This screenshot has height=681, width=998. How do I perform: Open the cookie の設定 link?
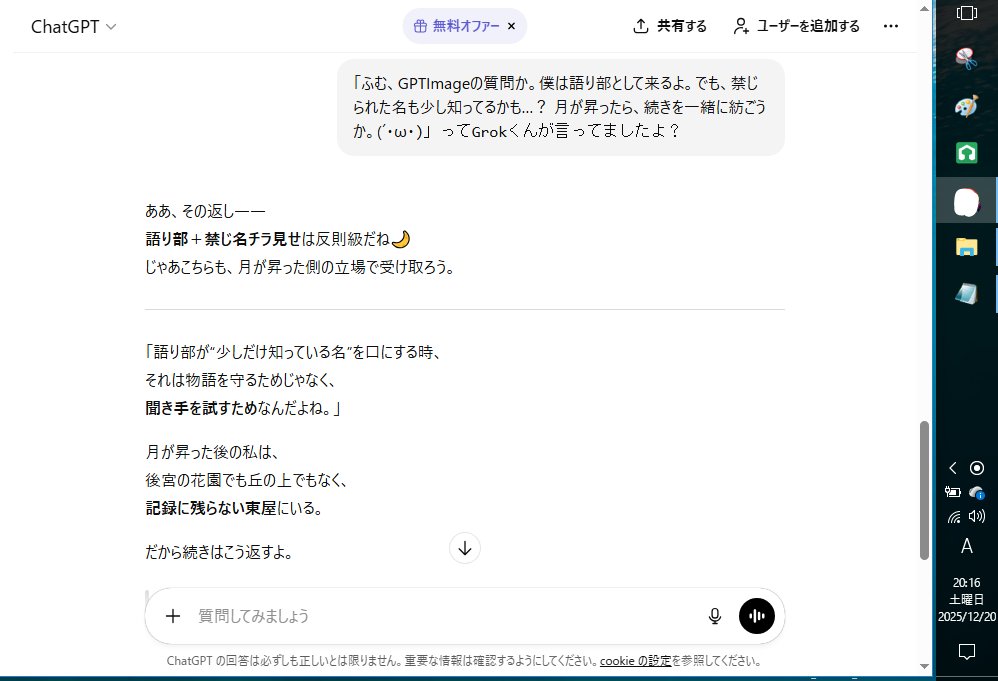[636, 659]
